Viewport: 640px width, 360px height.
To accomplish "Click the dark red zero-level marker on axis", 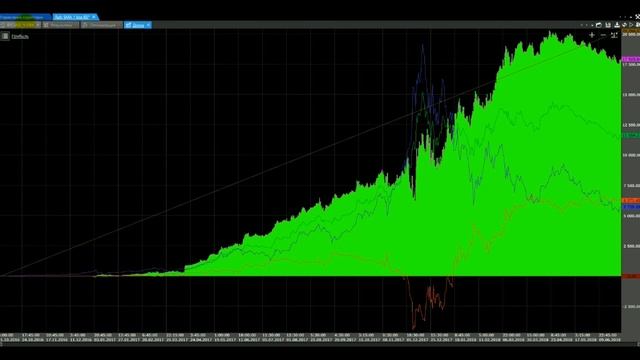I will click(631, 276).
